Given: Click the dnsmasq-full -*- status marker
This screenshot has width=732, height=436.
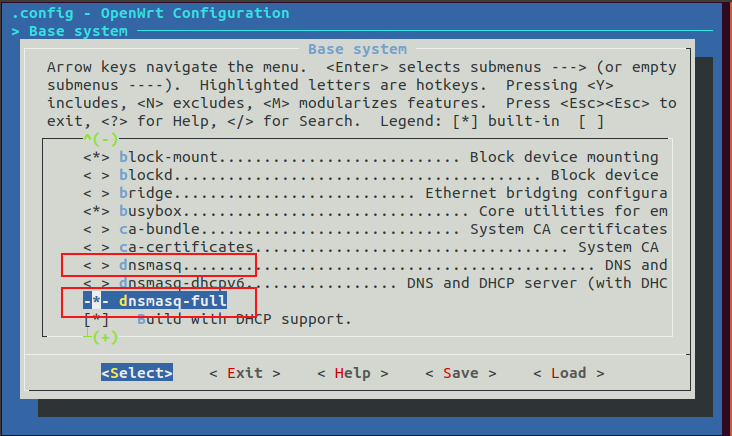Looking at the screenshot, I should tap(96, 301).
